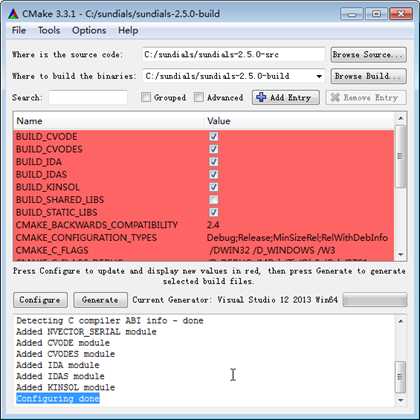Enable the BUILD_SHARED_LIBS checkbox
This screenshot has width=420, height=420.
(x=214, y=200)
